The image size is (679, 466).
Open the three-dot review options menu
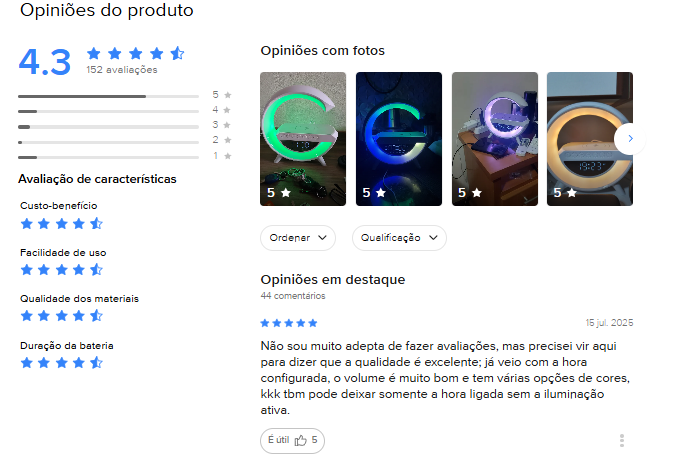pos(622,440)
